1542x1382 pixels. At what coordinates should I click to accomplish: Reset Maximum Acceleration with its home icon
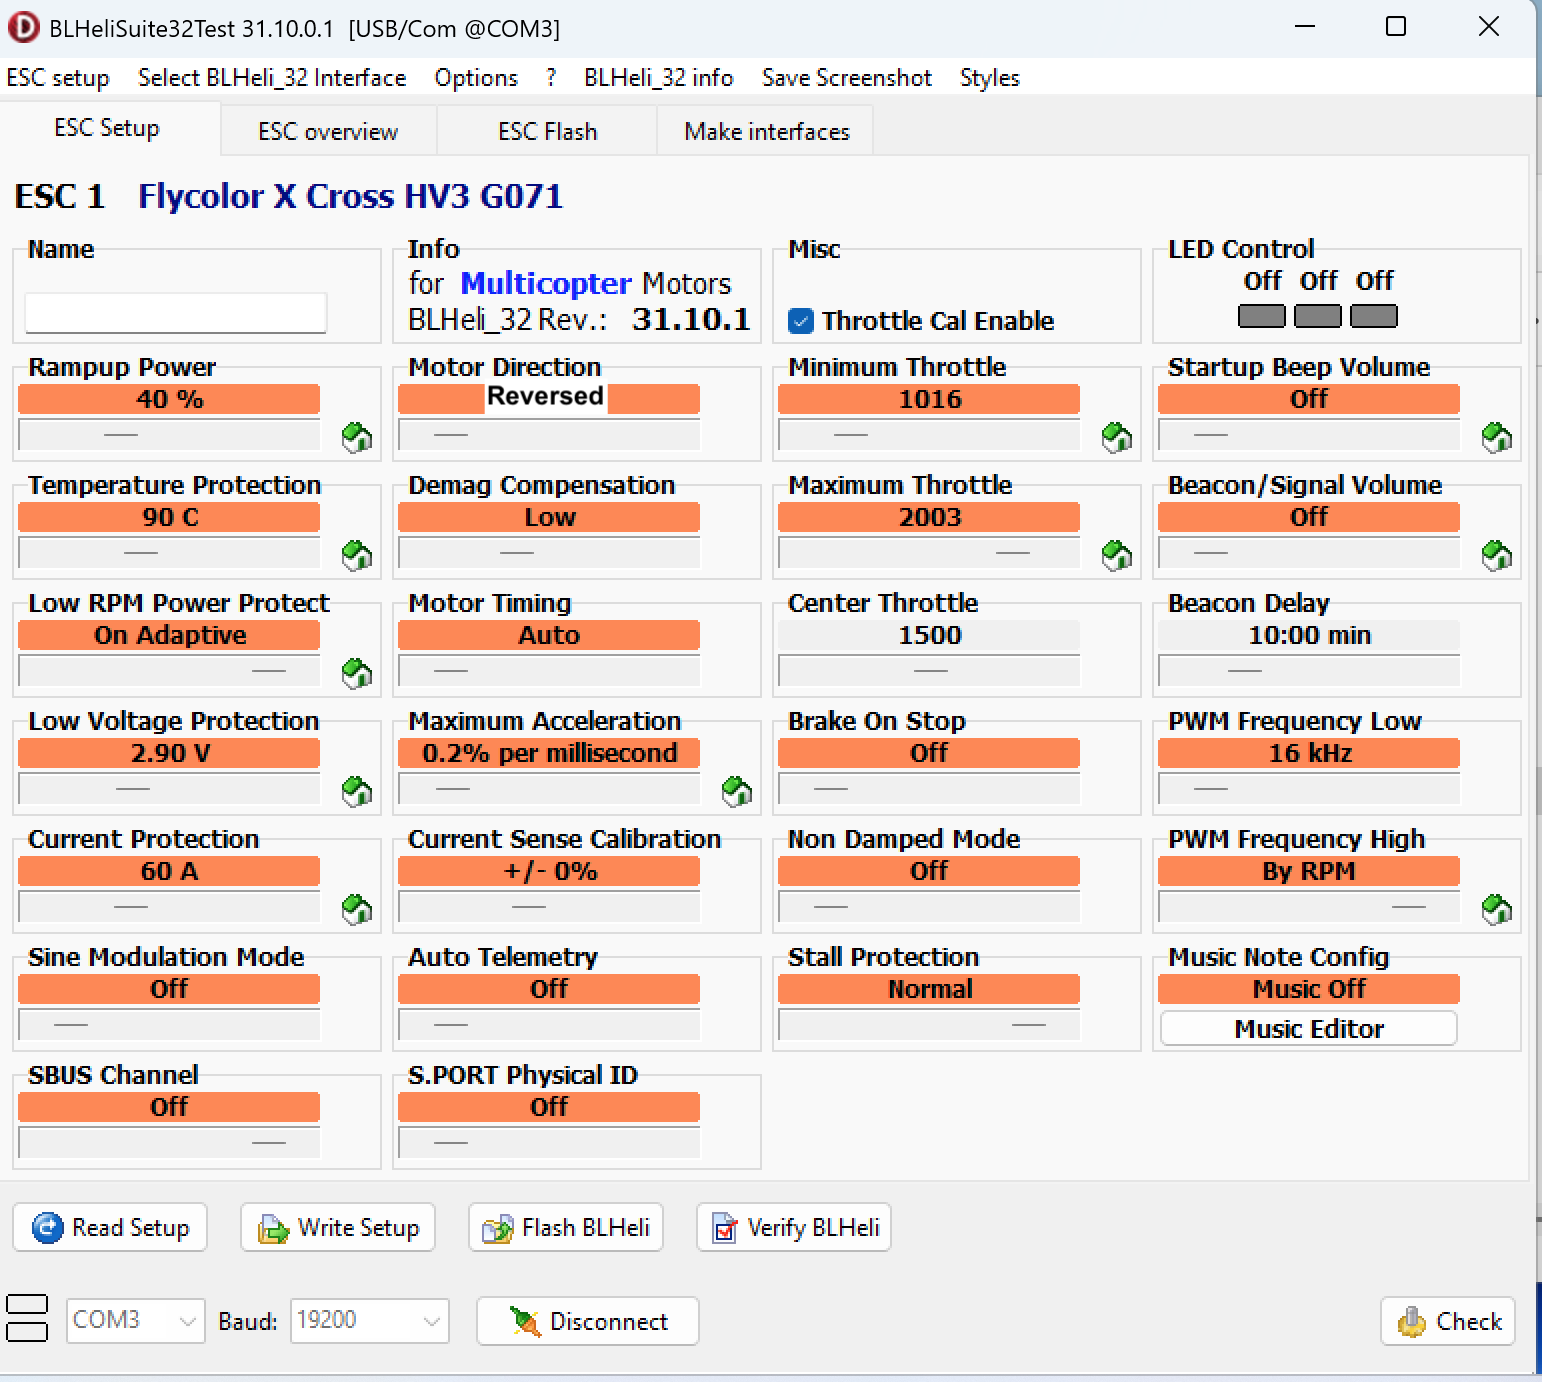coord(737,791)
